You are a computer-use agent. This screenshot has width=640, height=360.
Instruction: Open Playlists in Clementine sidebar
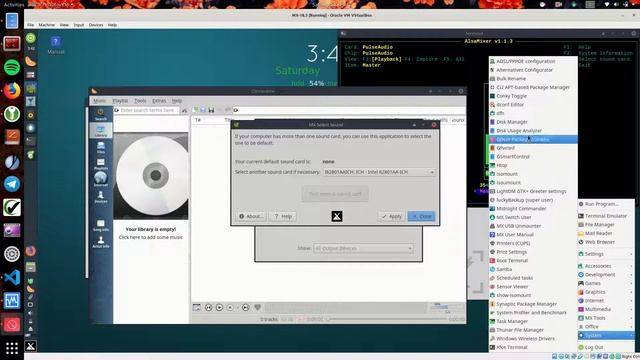[101, 164]
